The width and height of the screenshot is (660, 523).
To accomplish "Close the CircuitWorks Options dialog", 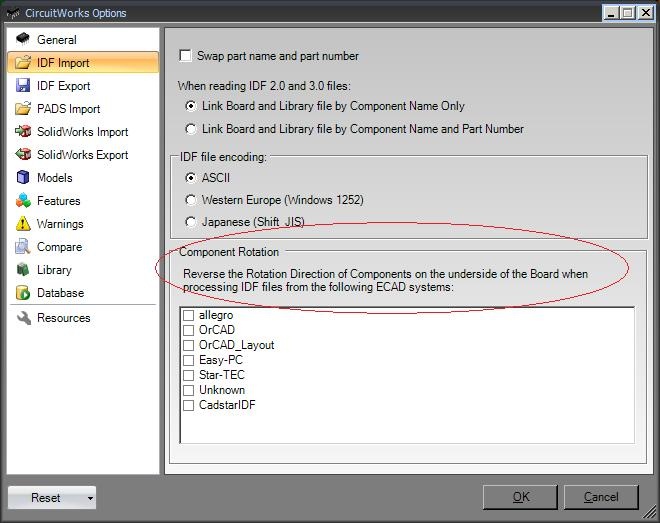I will (x=645, y=13).
